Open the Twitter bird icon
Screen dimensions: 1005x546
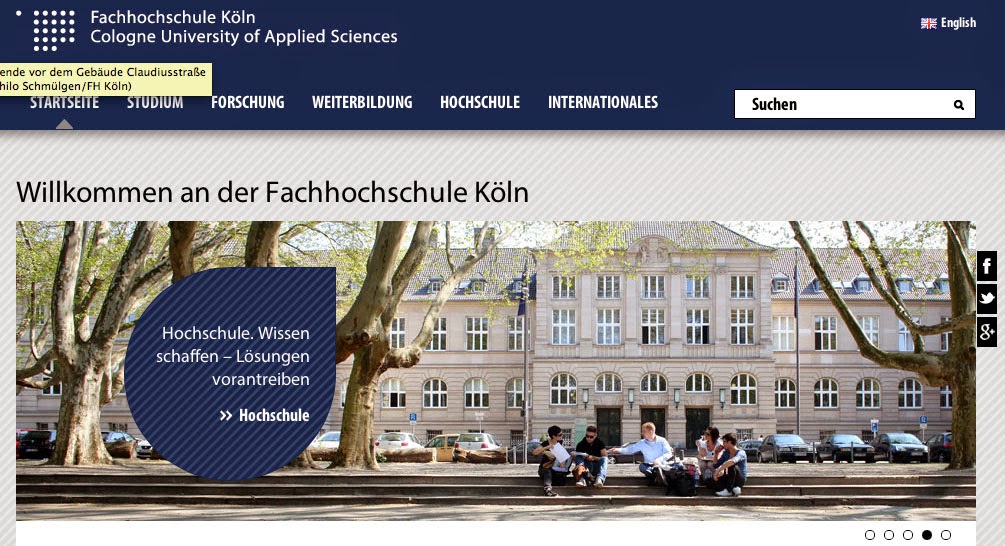[x=986, y=298]
